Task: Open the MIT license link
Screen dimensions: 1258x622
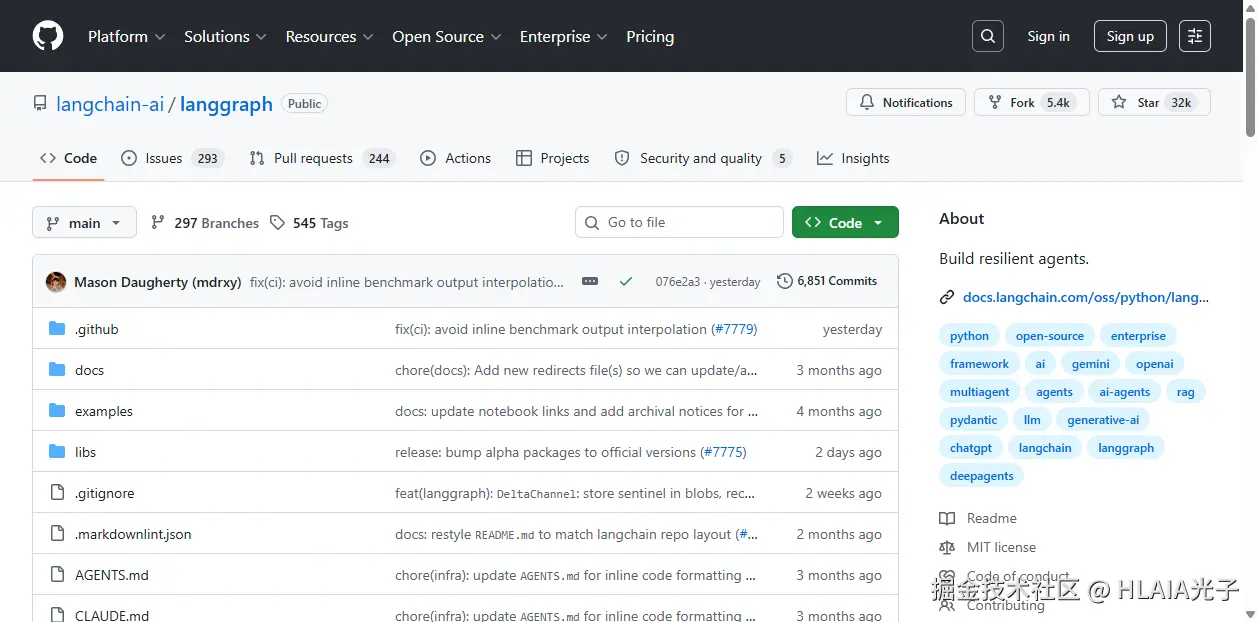Action: (1001, 547)
